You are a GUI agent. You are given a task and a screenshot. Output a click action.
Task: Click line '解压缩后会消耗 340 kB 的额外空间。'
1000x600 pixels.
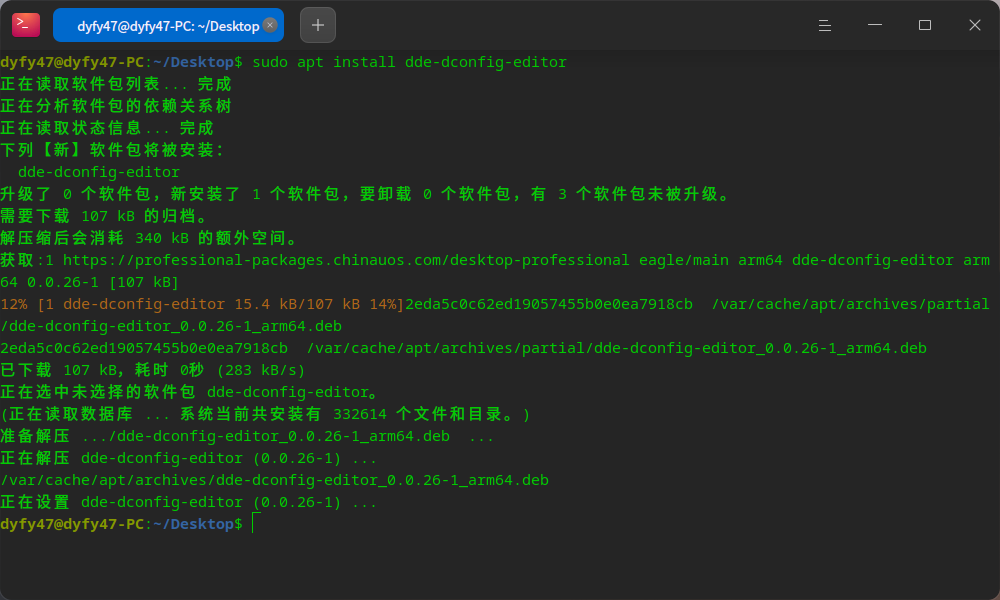pyautogui.click(x=149, y=238)
